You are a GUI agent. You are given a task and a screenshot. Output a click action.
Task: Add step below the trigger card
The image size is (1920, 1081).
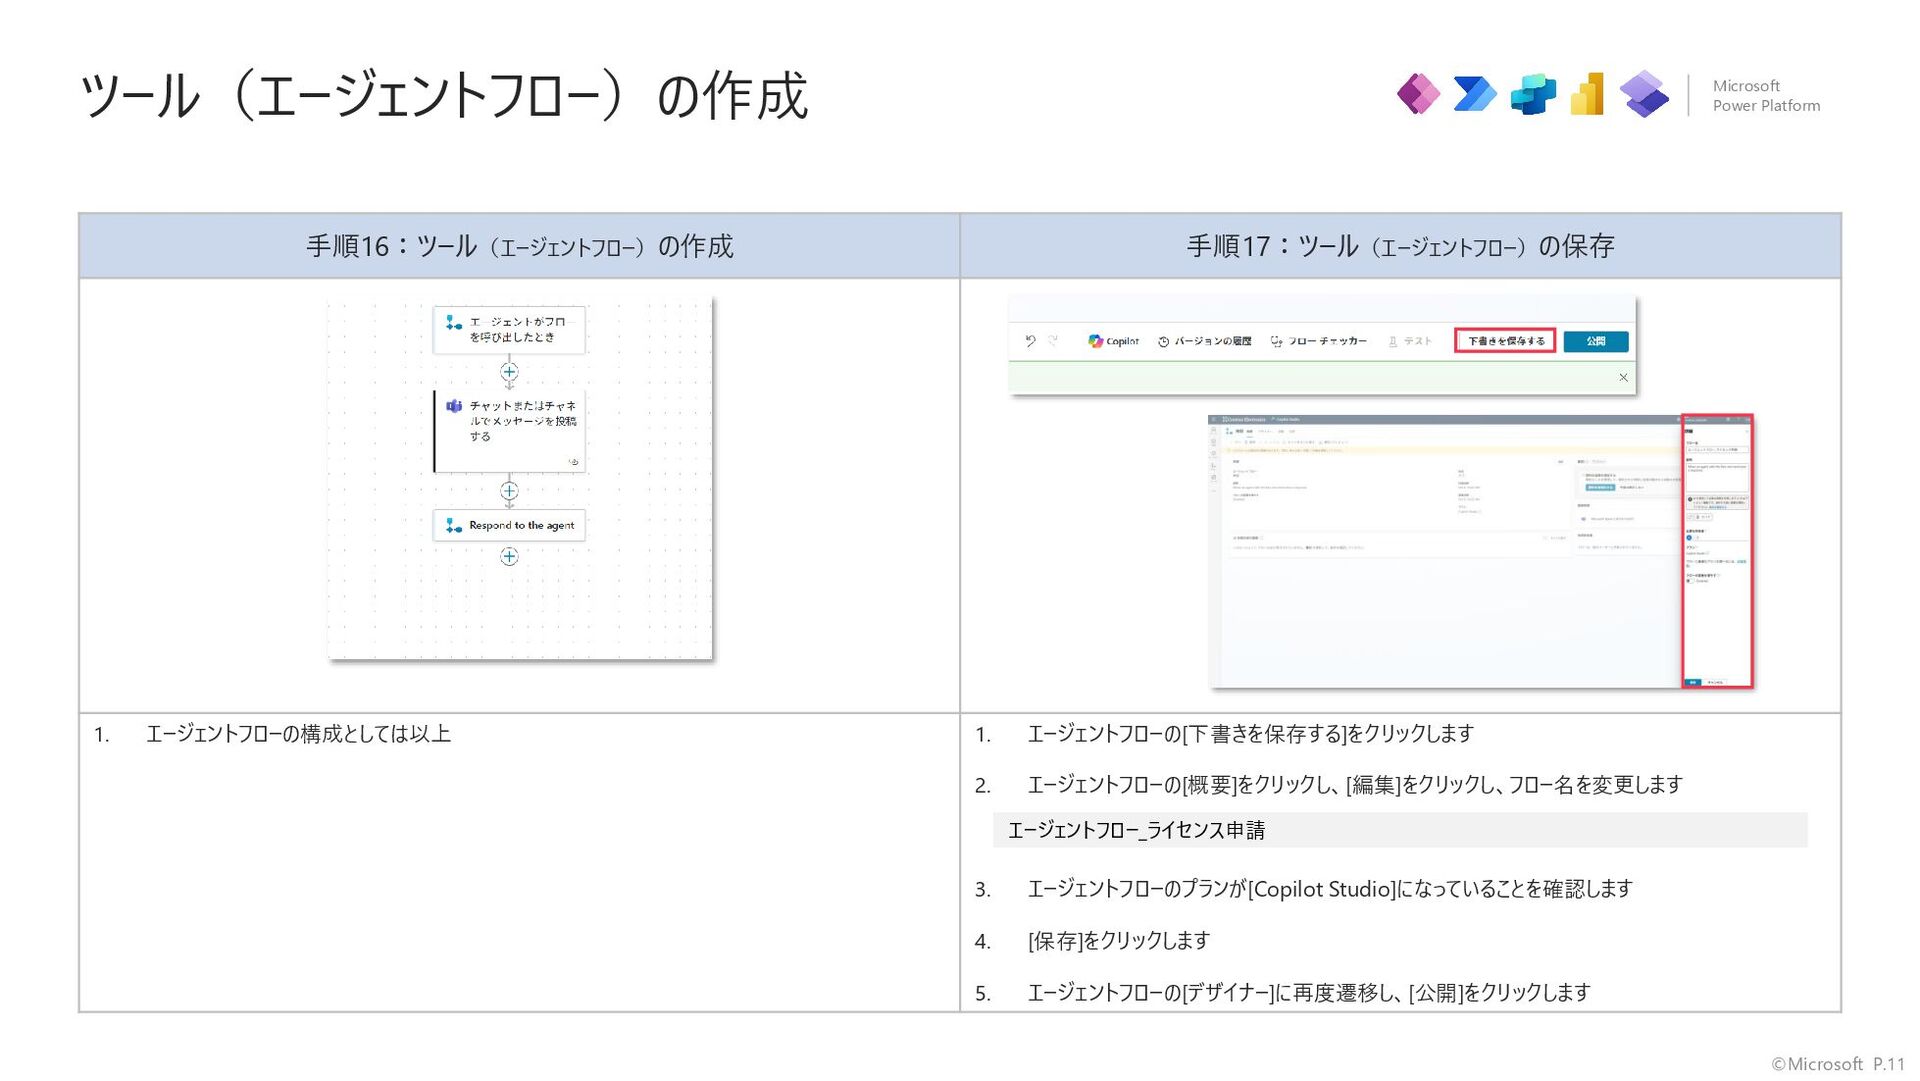(x=509, y=372)
